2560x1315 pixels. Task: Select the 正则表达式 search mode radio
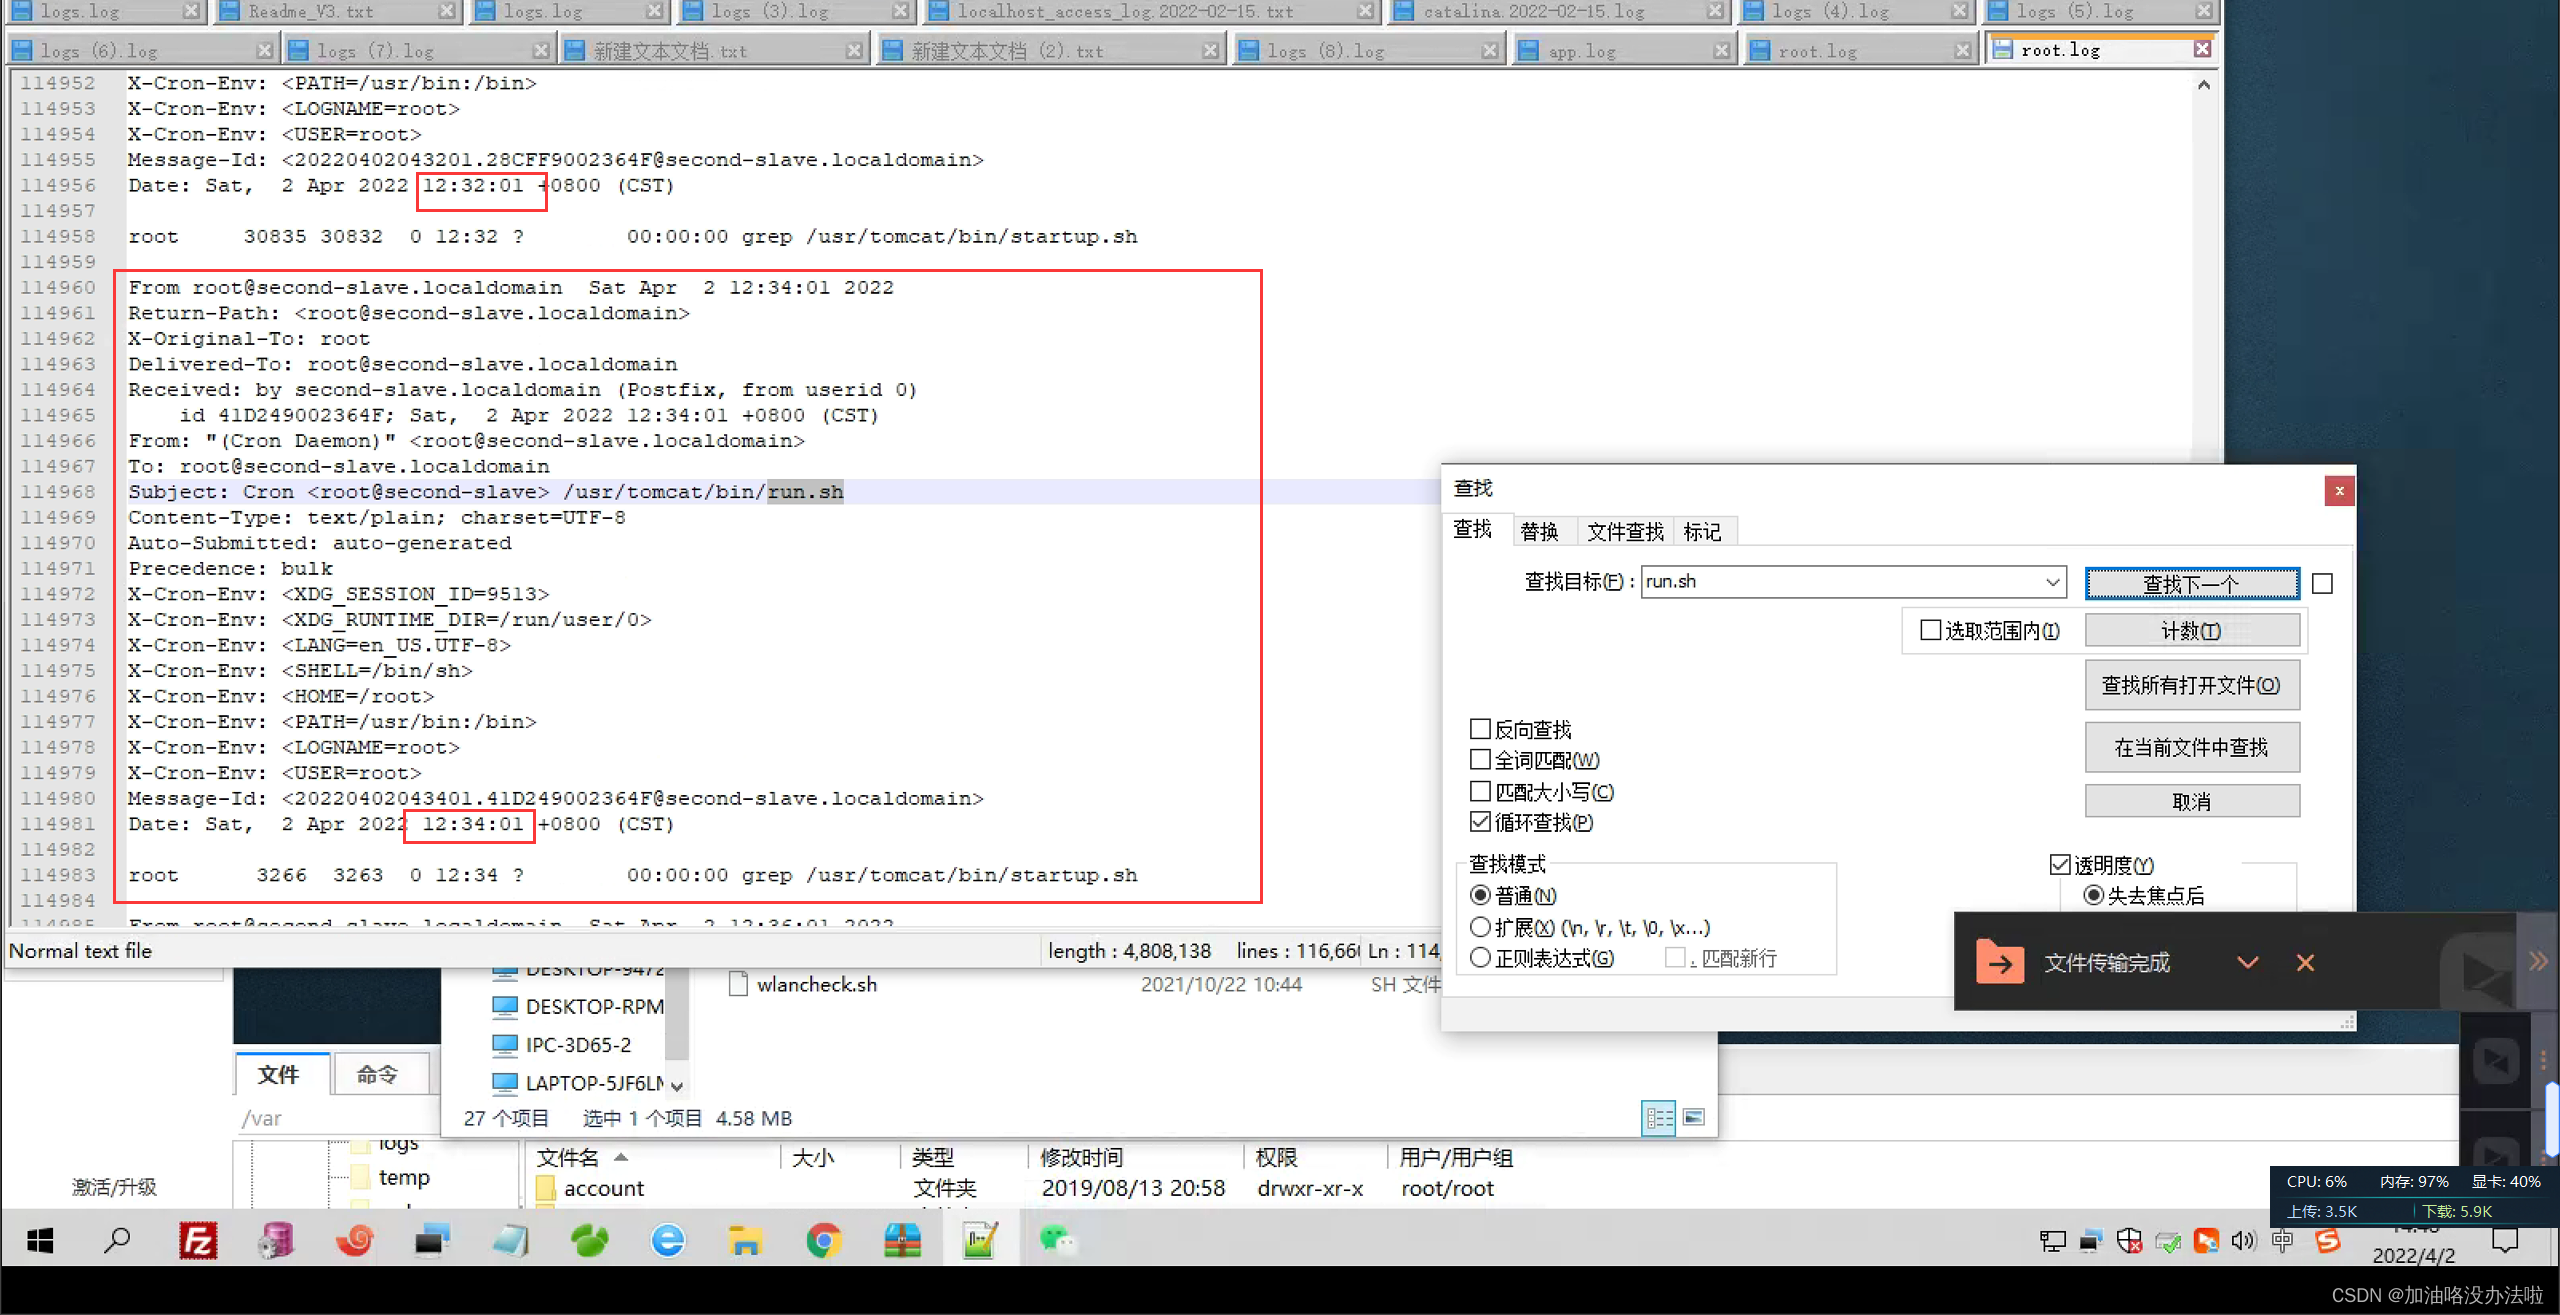(x=1480, y=958)
